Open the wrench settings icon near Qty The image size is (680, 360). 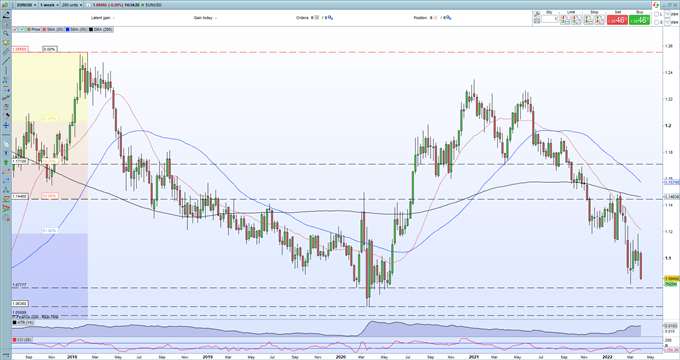coord(536,14)
